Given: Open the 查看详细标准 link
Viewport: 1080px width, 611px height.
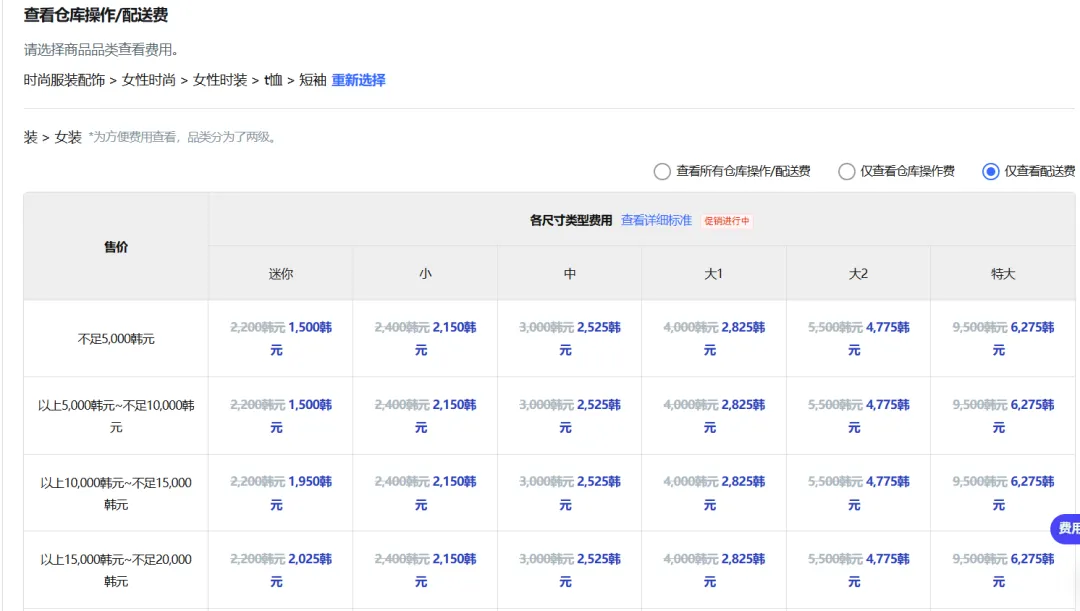Looking at the screenshot, I should 656,220.
